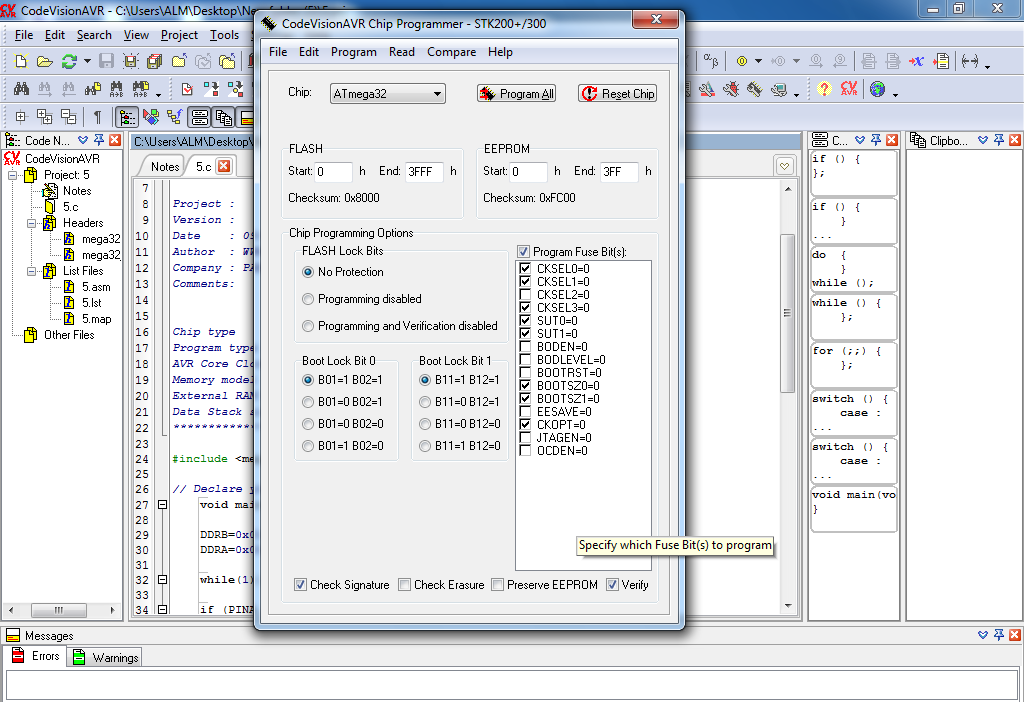Screen dimensions: 1024x702
Task: Open 5.asm in the project tree
Action: tap(96, 287)
